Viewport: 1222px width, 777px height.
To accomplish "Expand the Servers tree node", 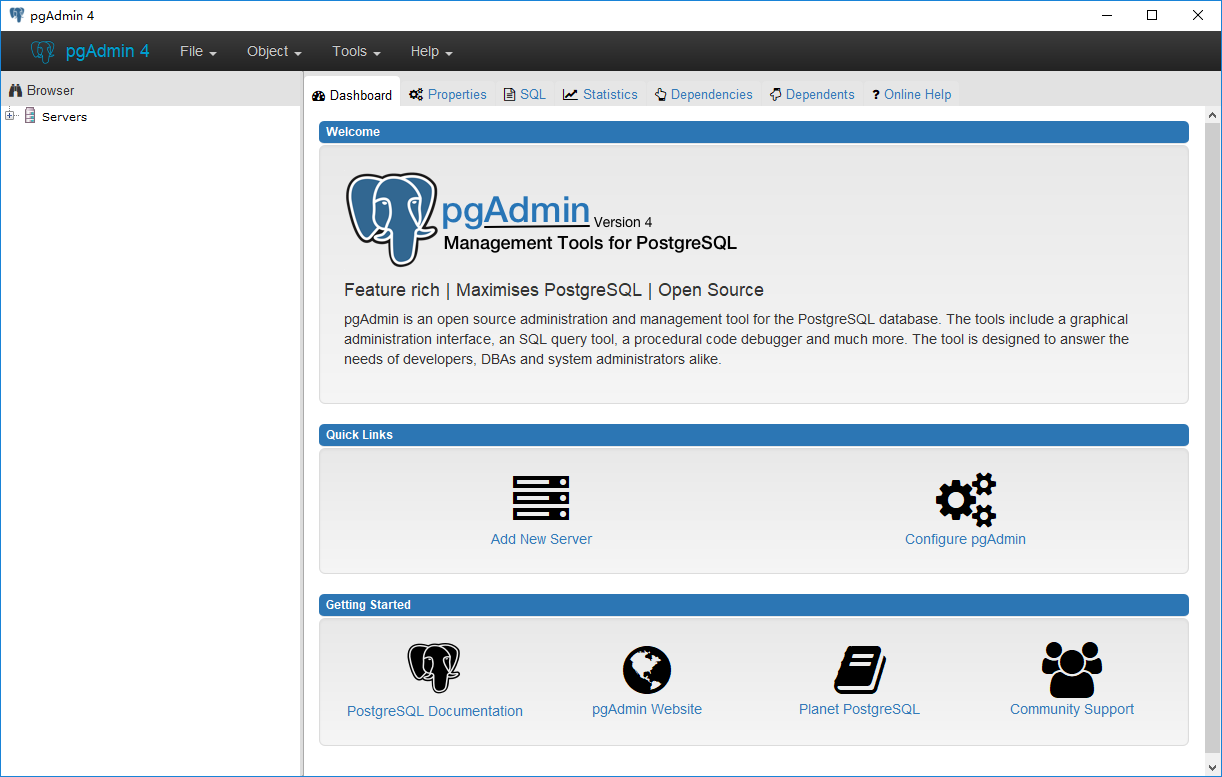I will [x=10, y=116].
